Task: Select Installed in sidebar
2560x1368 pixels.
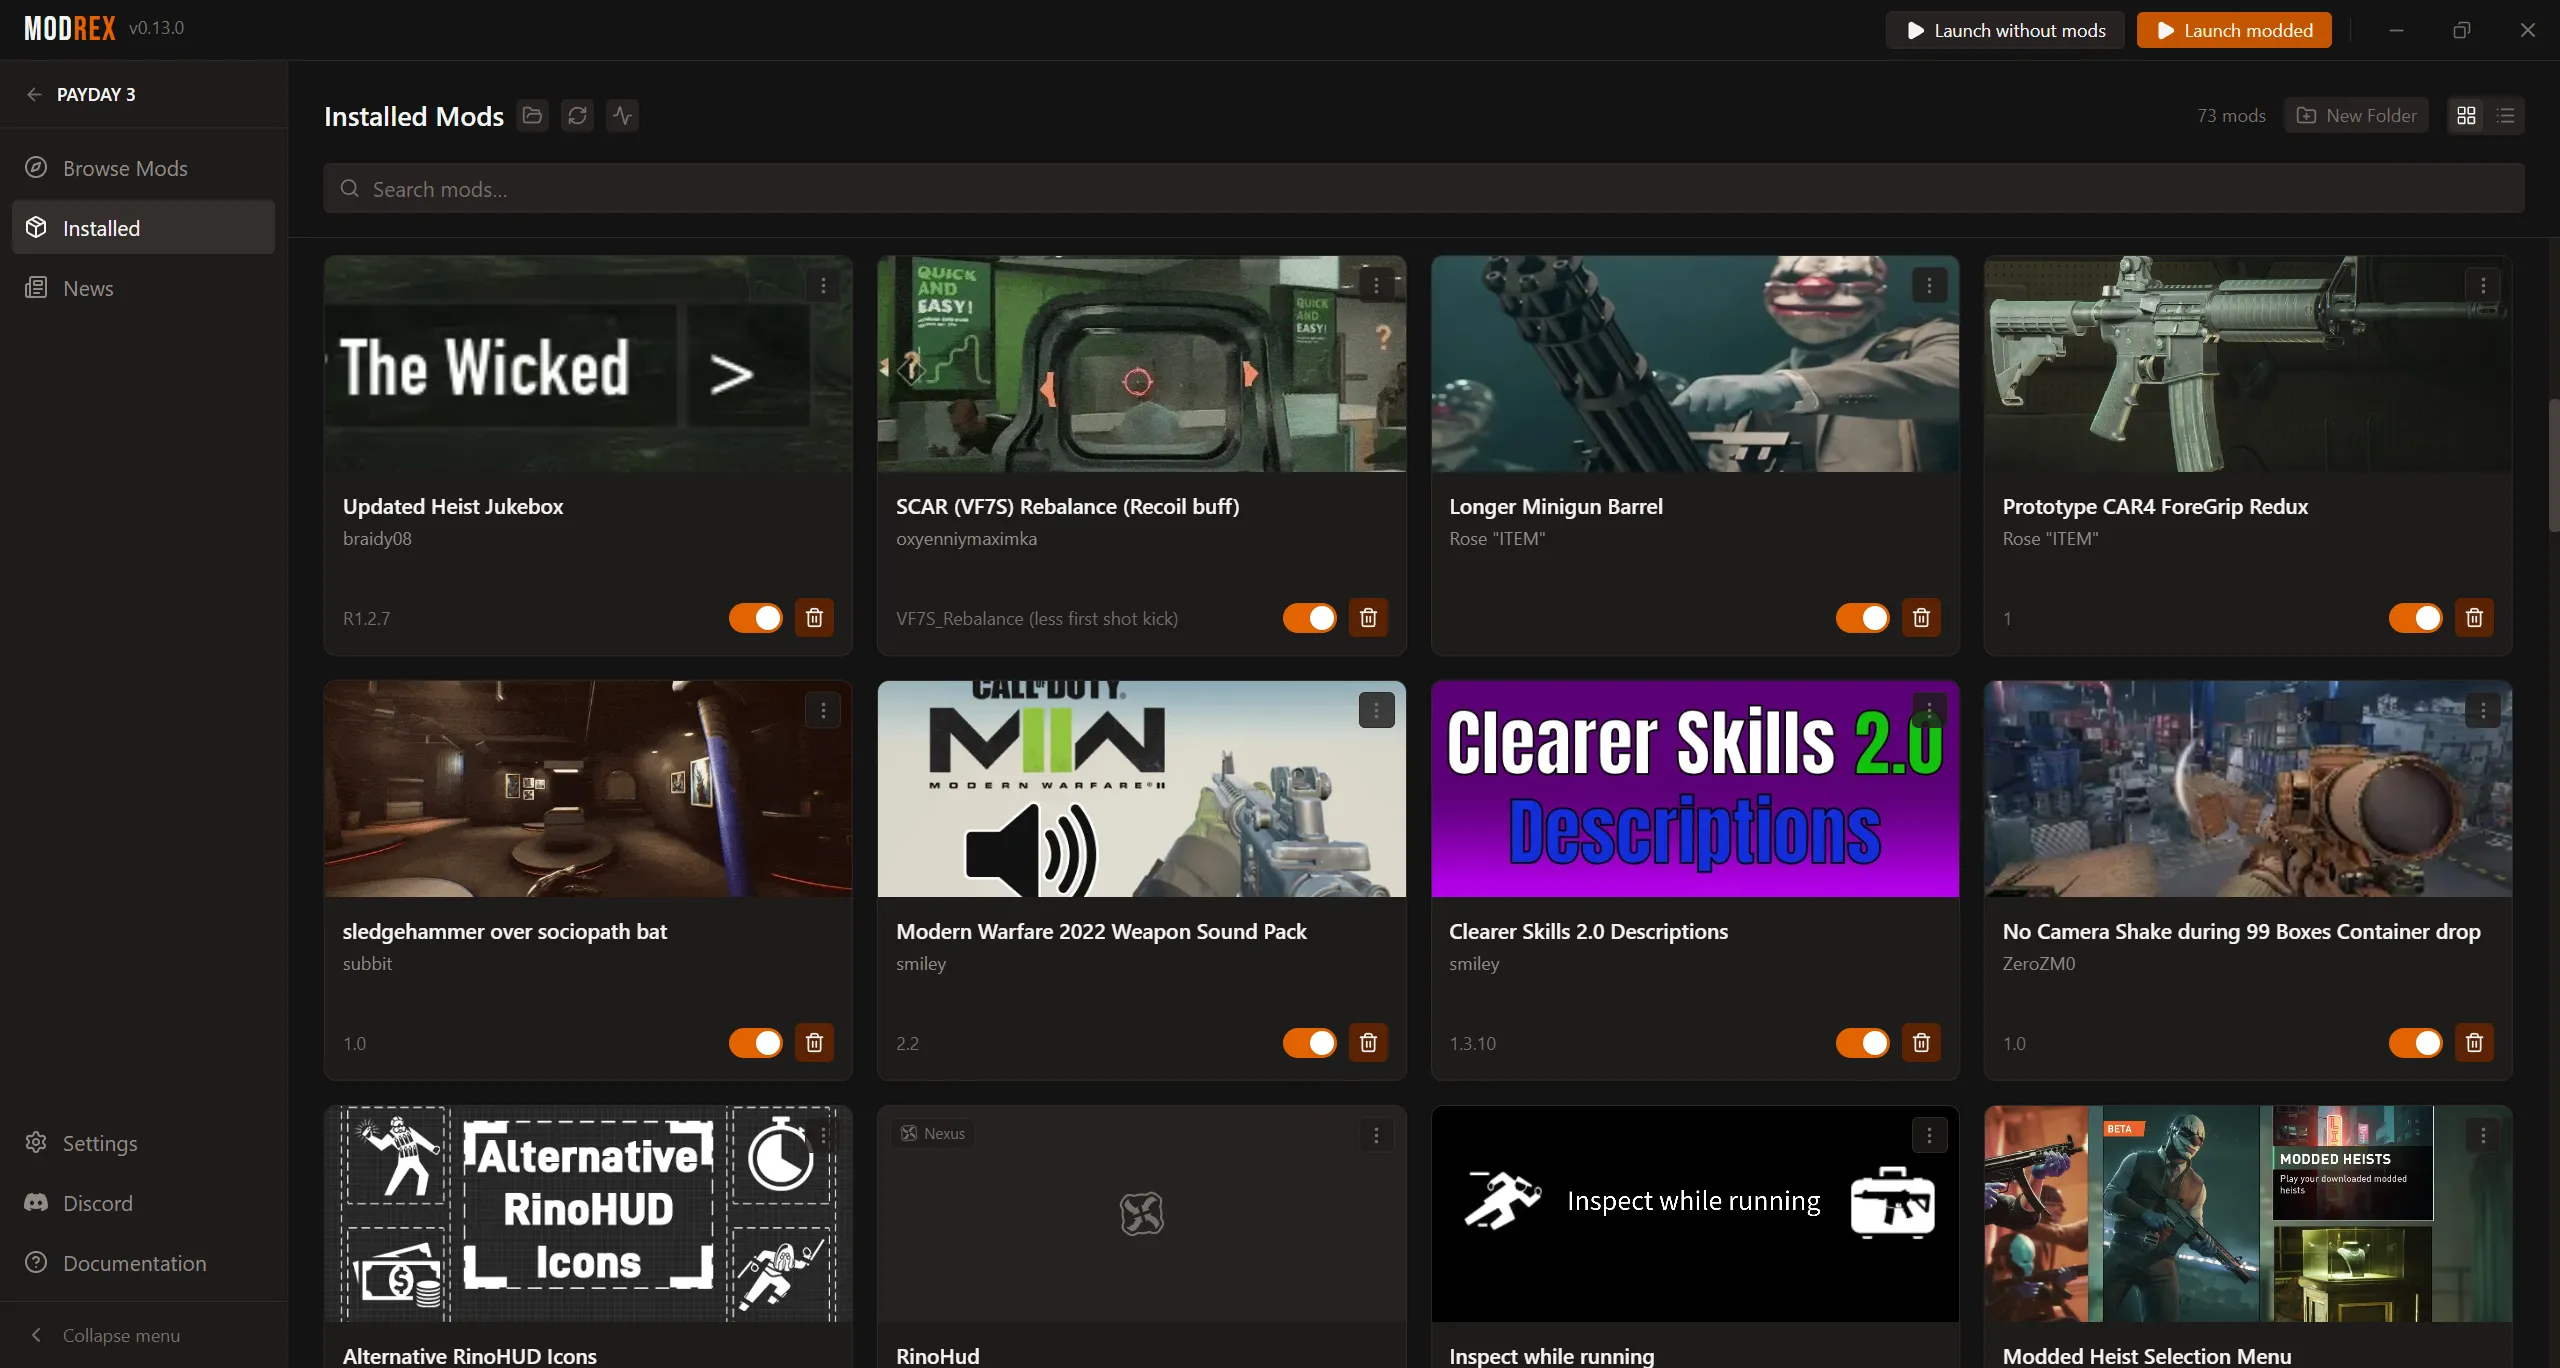Action: click(143, 228)
